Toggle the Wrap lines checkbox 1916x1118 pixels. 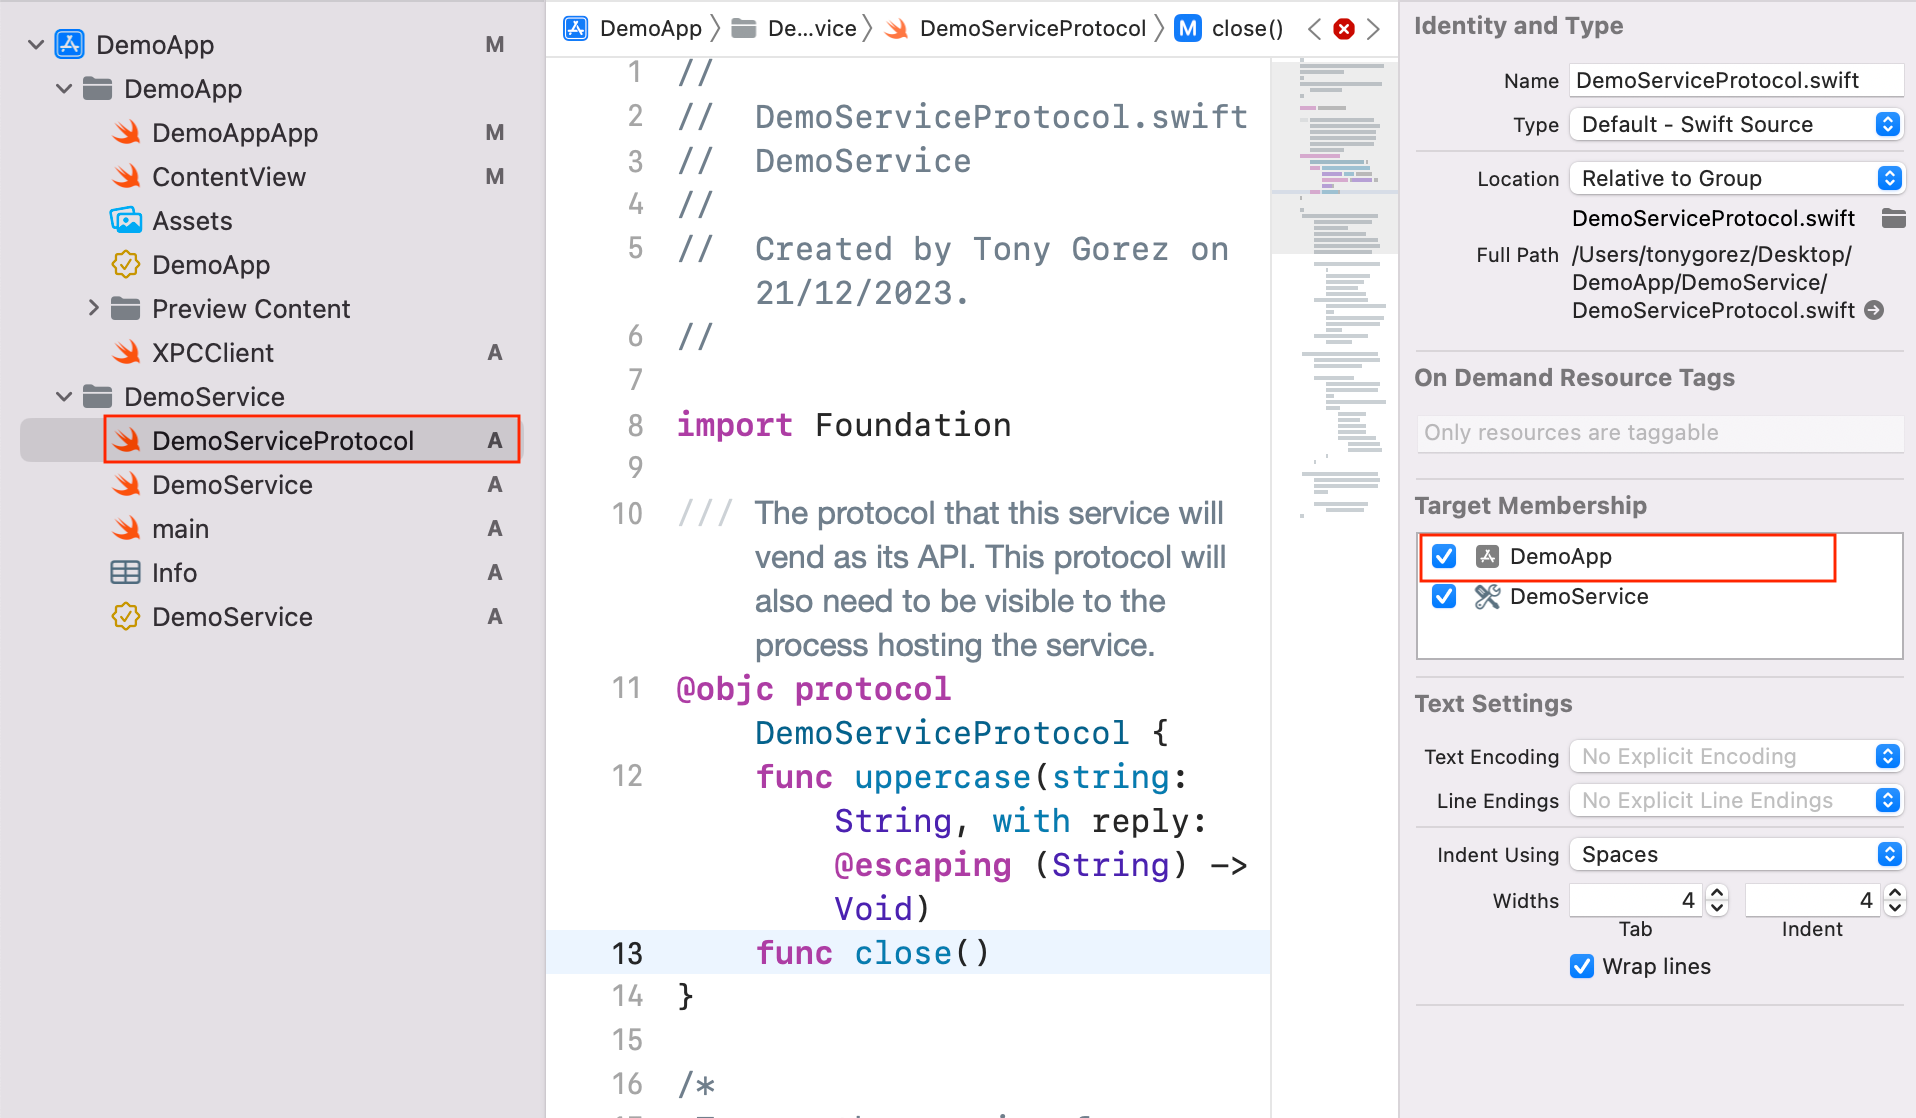[x=1581, y=966]
